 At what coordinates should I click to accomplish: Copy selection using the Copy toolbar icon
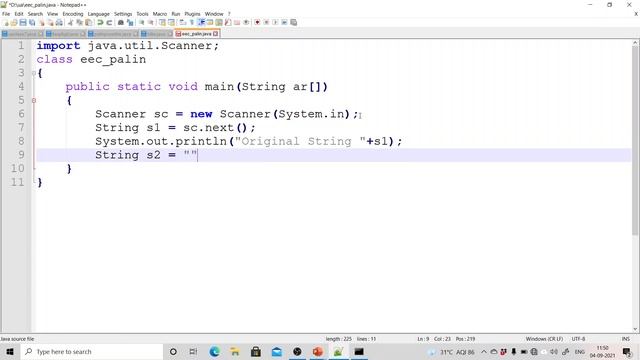tap(79, 22)
